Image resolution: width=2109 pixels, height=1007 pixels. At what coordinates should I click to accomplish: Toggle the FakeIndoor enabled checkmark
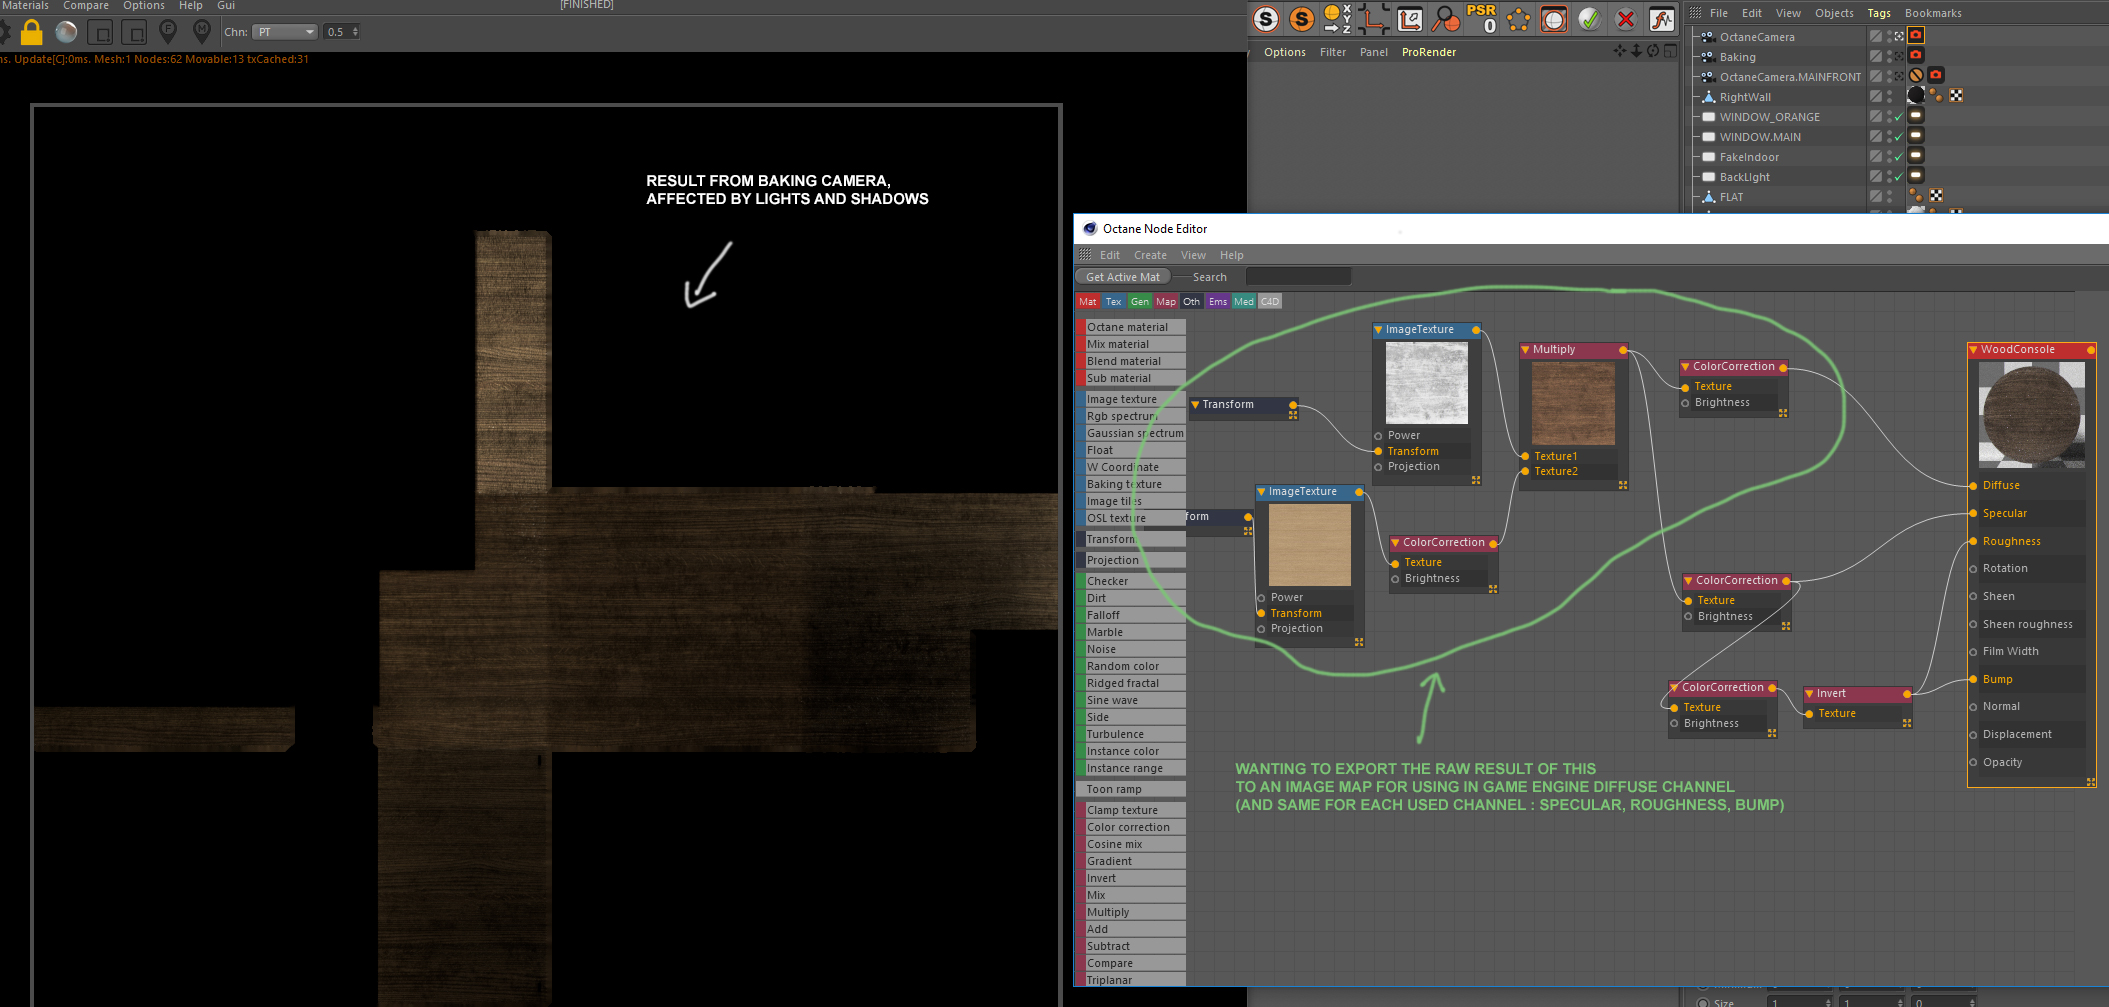(x=1898, y=157)
